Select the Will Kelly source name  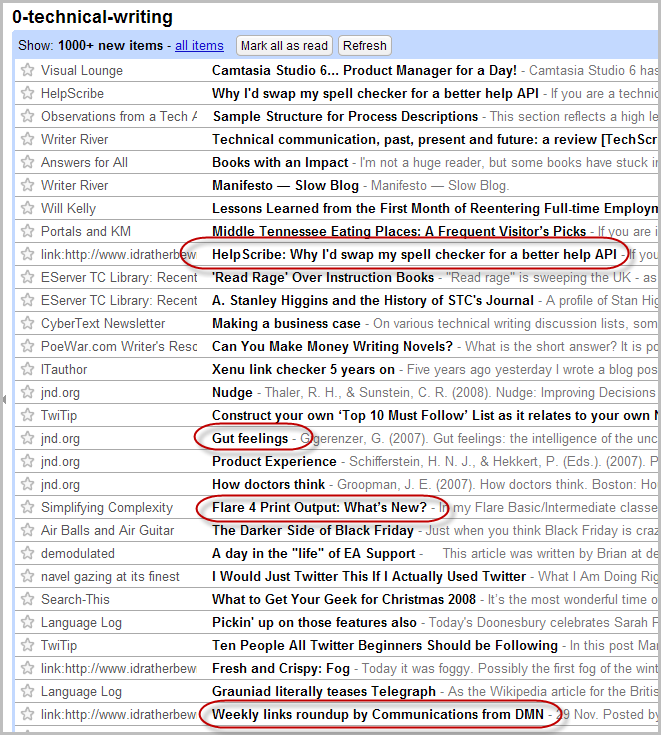point(68,208)
